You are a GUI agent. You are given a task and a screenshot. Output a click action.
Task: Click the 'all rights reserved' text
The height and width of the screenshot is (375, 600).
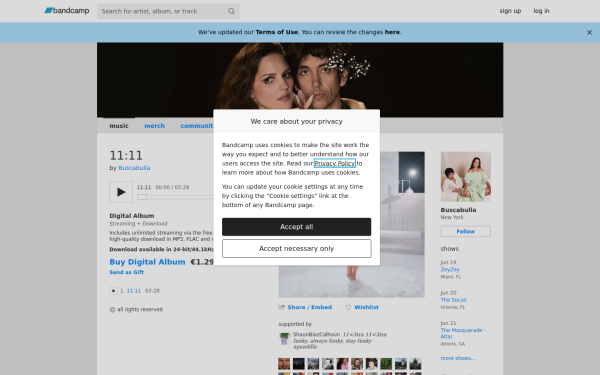140,310
